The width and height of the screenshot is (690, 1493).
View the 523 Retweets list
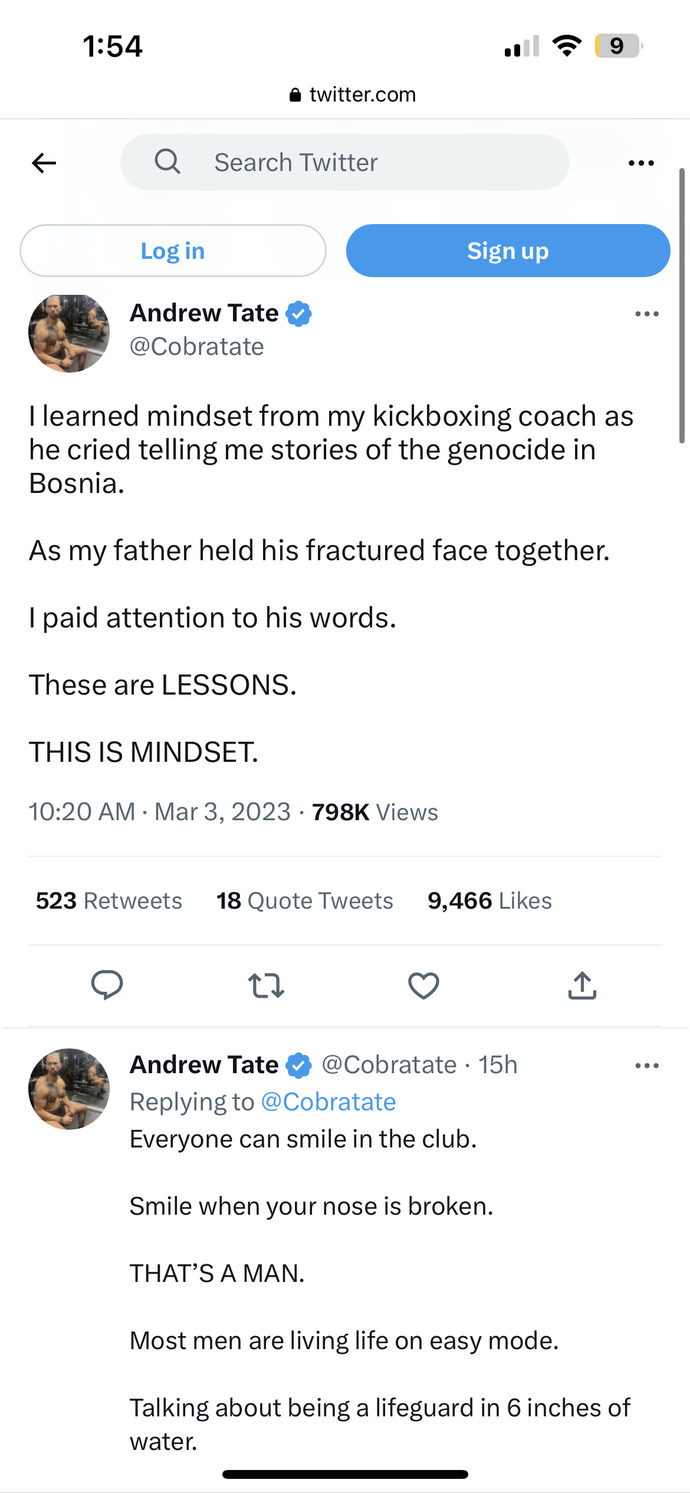109,901
